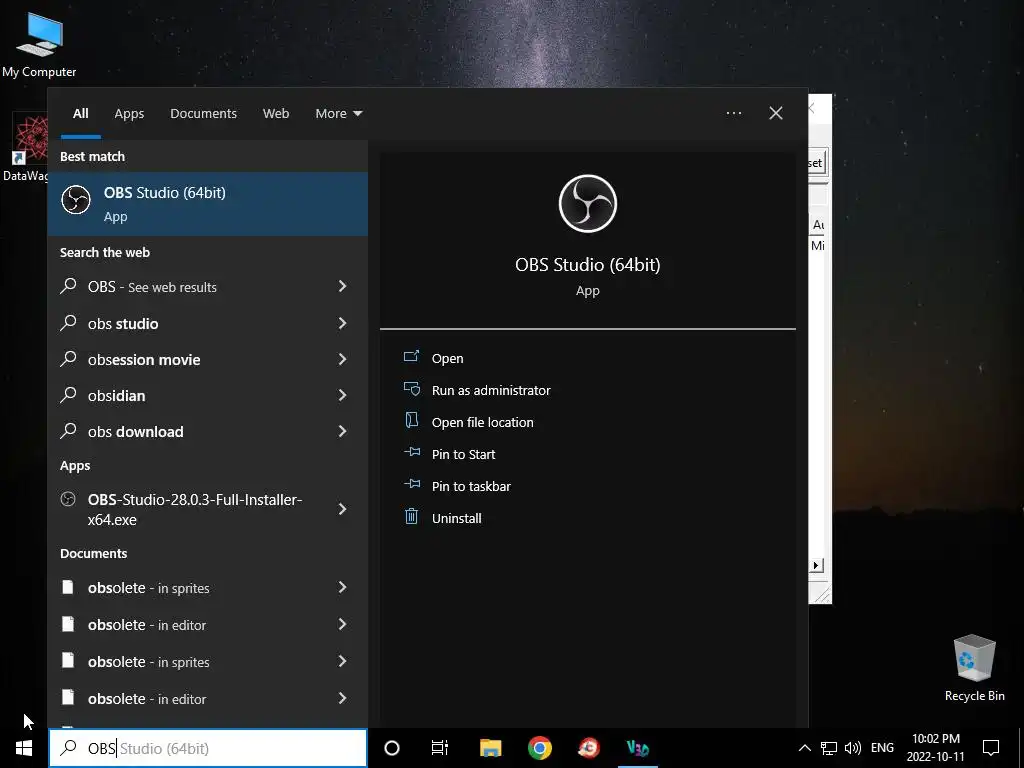Expand the 'obs studio' suggestion chevron
Image resolution: width=1024 pixels, height=768 pixels.
coord(342,323)
